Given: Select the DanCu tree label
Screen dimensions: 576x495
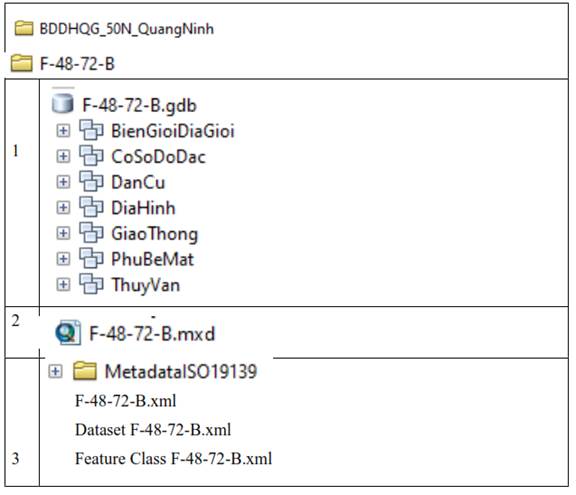Looking at the screenshot, I should [138, 182].
